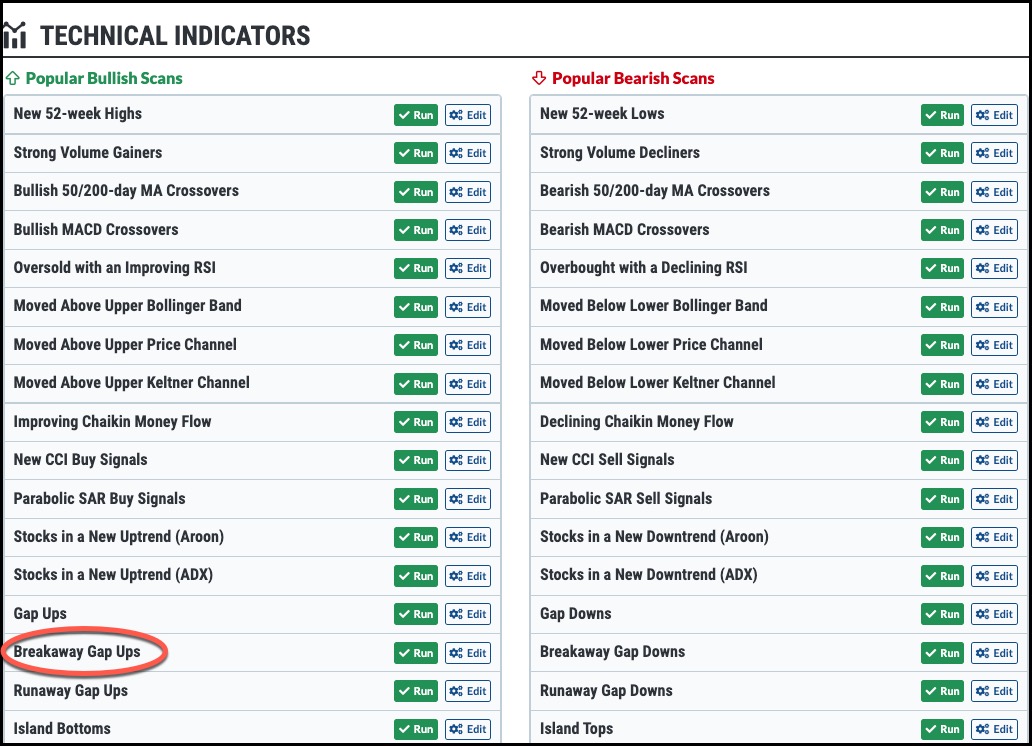Image resolution: width=1032 pixels, height=746 pixels.
Task: Edit the Gap Ups scan
Action: click(468, 614)
